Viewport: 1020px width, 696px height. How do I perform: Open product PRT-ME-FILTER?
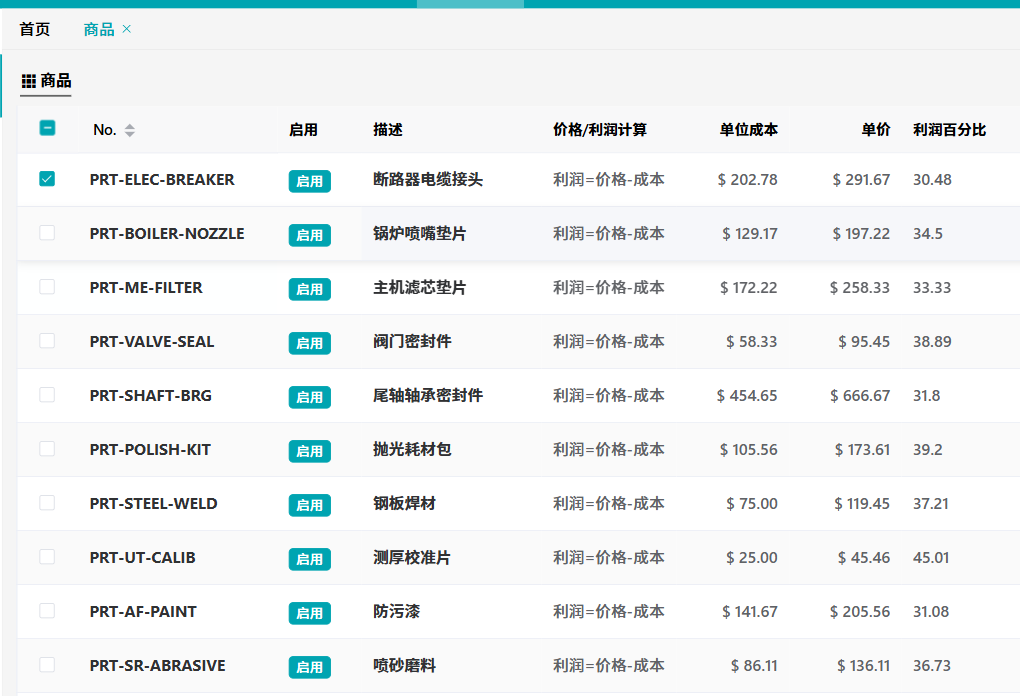[146, 288]
